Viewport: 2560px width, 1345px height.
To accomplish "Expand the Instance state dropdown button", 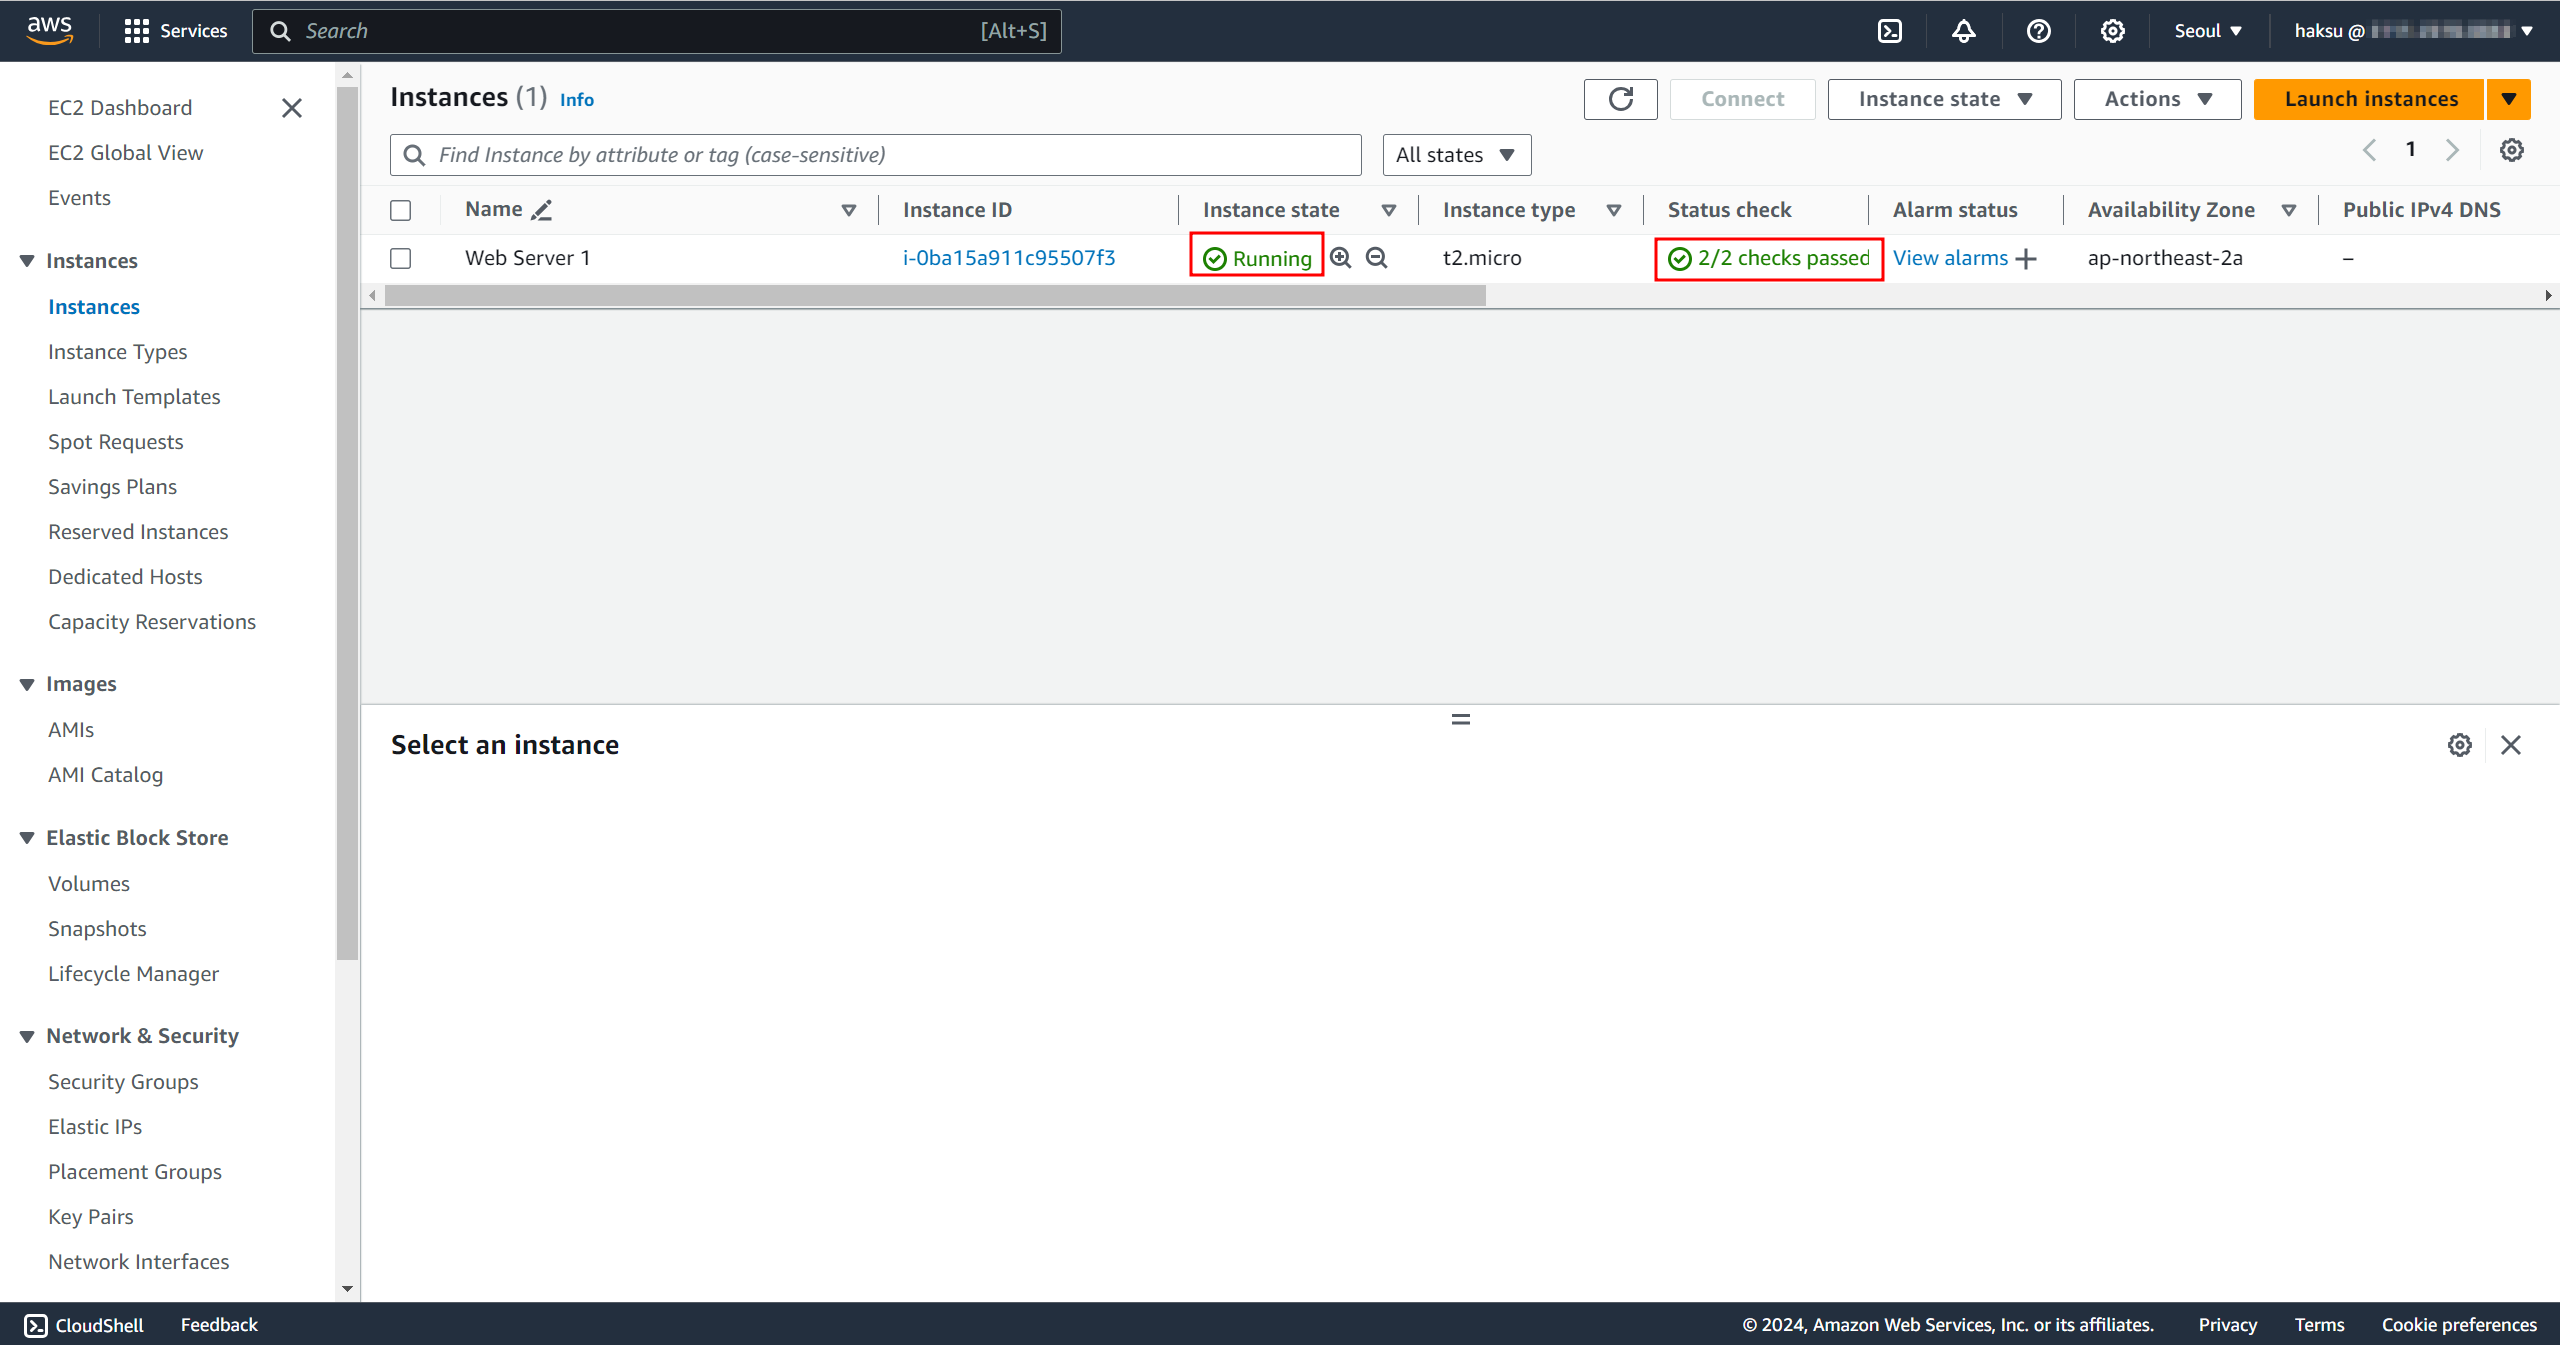I will click(x=1943, y=99).
